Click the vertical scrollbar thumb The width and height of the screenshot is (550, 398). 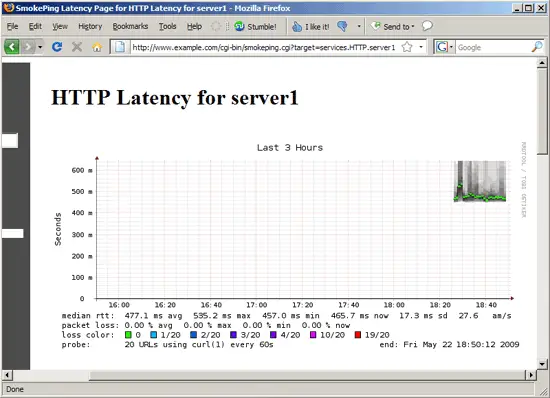(x=542, y=111)
